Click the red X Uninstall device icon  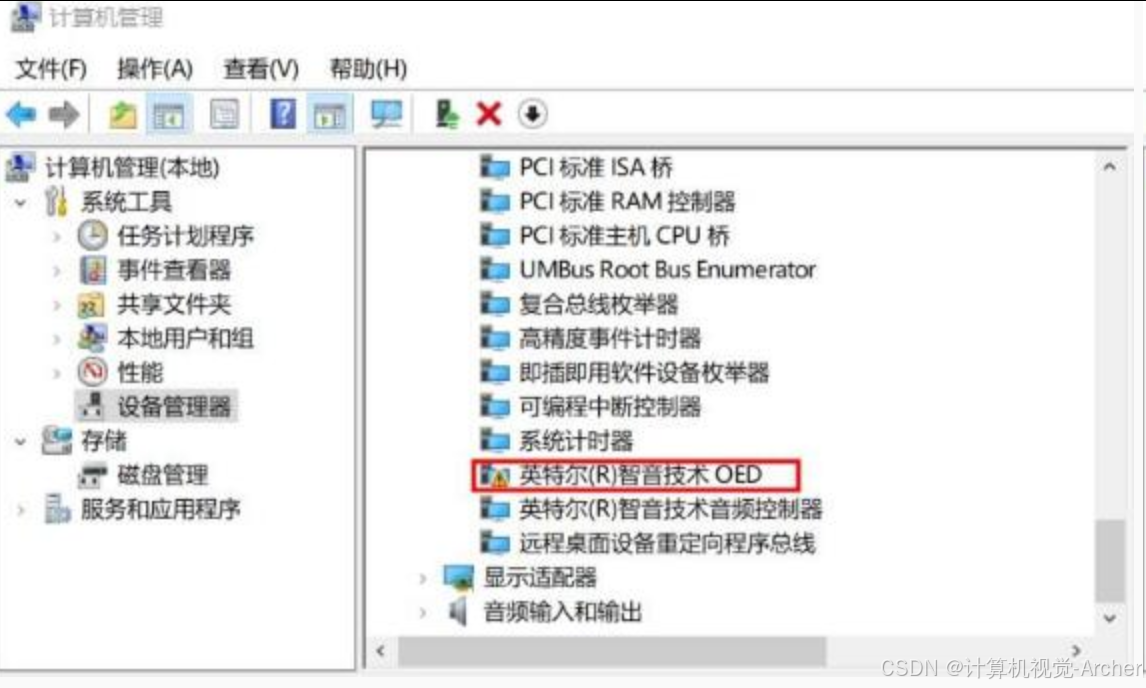(489, 114)
